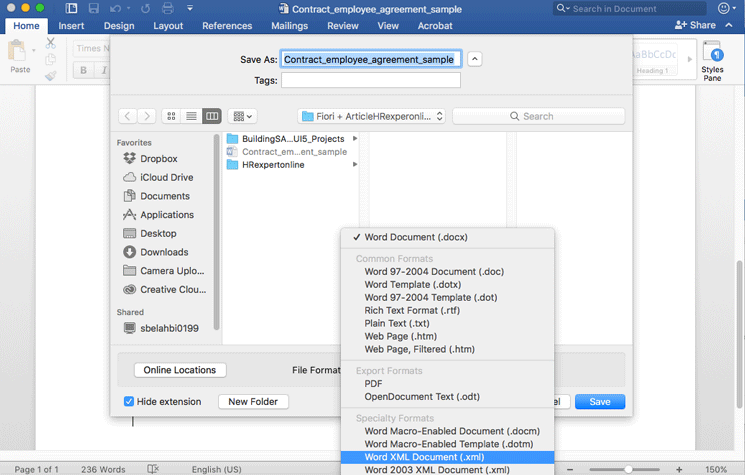
Task: Click the Search in Document field
Action: point(629,9)
